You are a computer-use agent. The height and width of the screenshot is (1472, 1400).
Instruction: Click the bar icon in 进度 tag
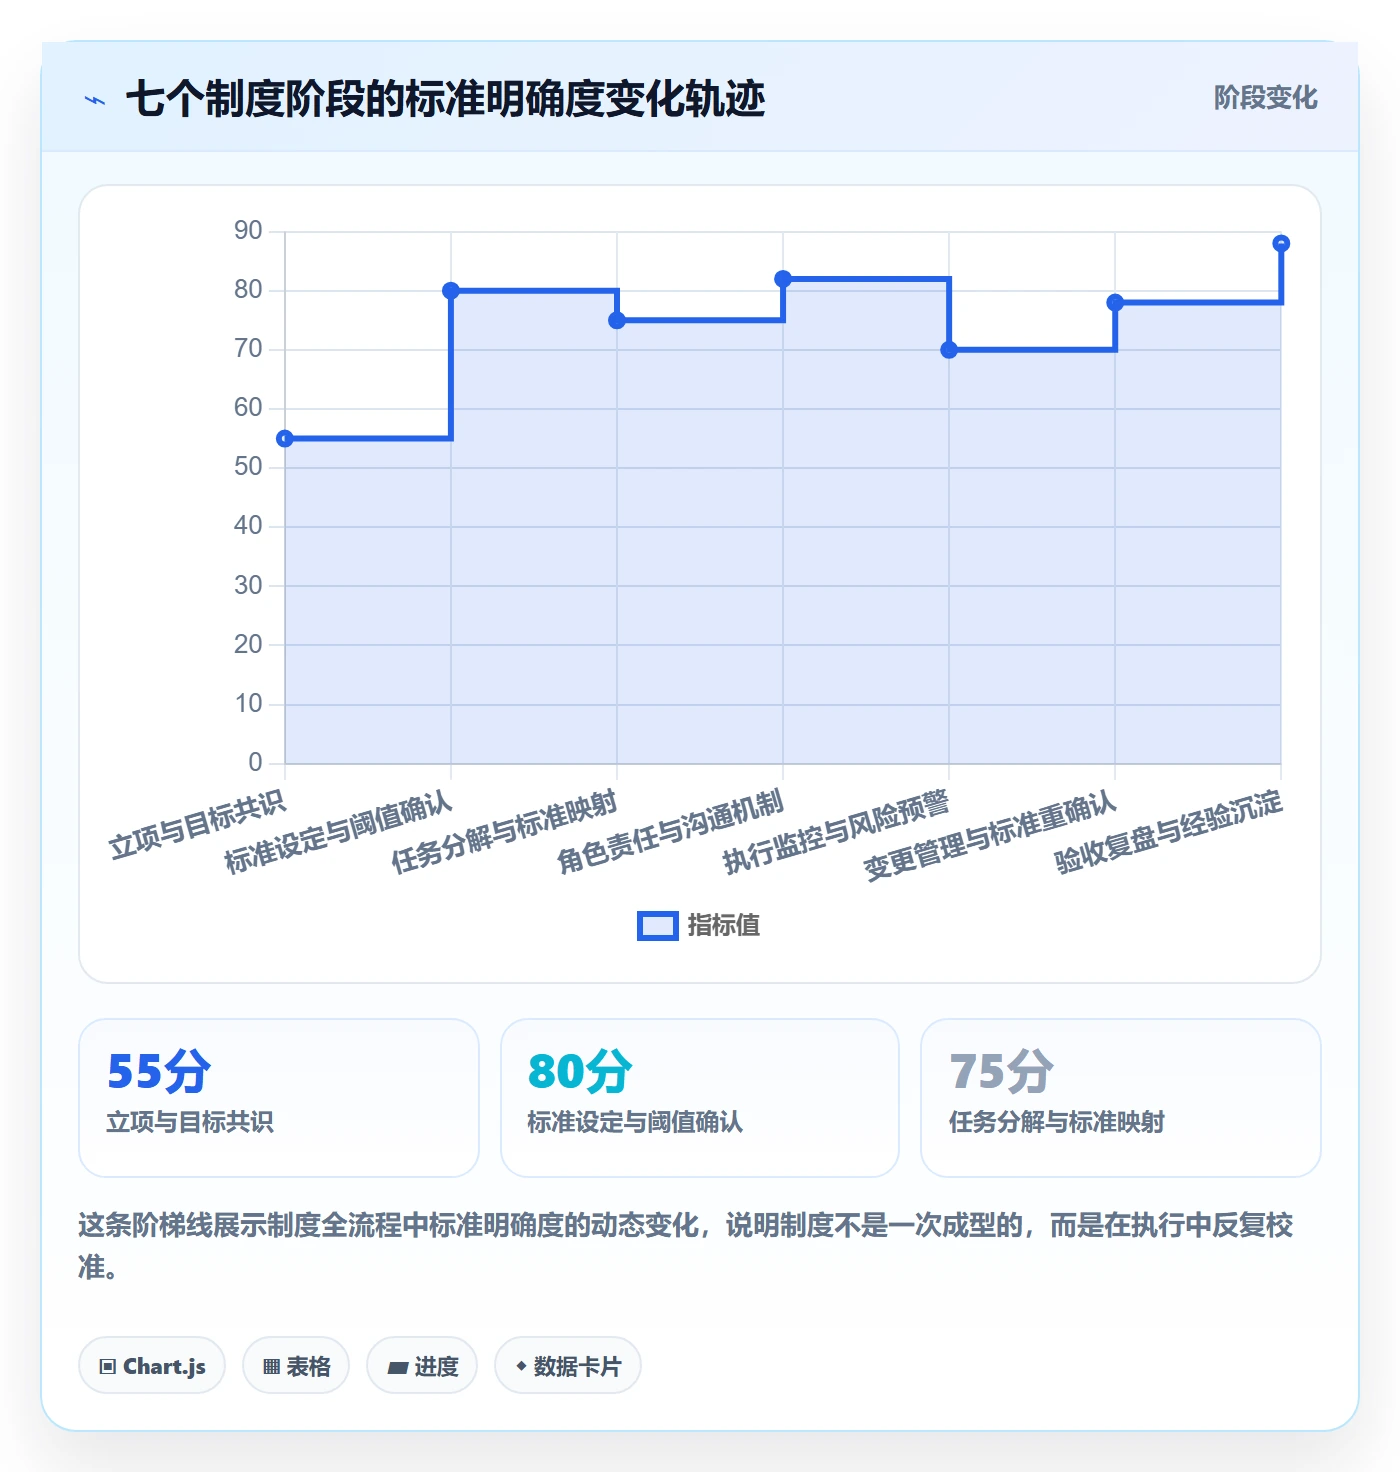tap(398, 1368)
